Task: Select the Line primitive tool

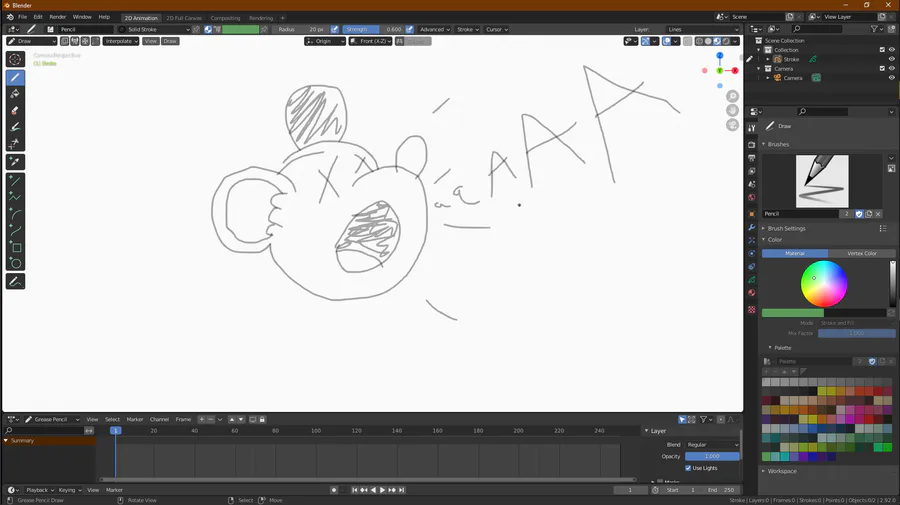Action: coord(15,181)
